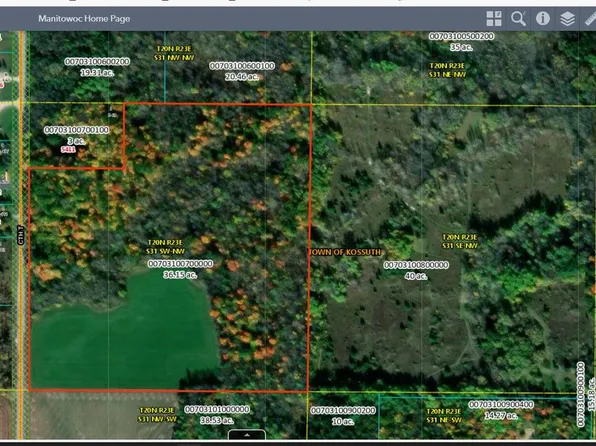596x446 pixels.
Task: Click the red 5411 address number
Action: click(68, 150)
